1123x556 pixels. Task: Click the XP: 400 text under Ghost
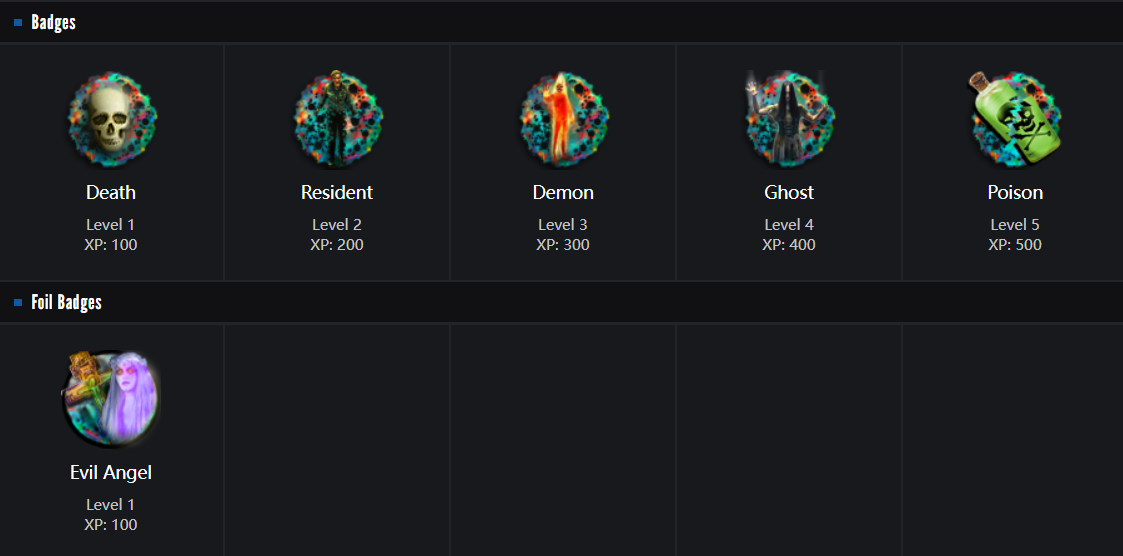click(x=789, y=244)
